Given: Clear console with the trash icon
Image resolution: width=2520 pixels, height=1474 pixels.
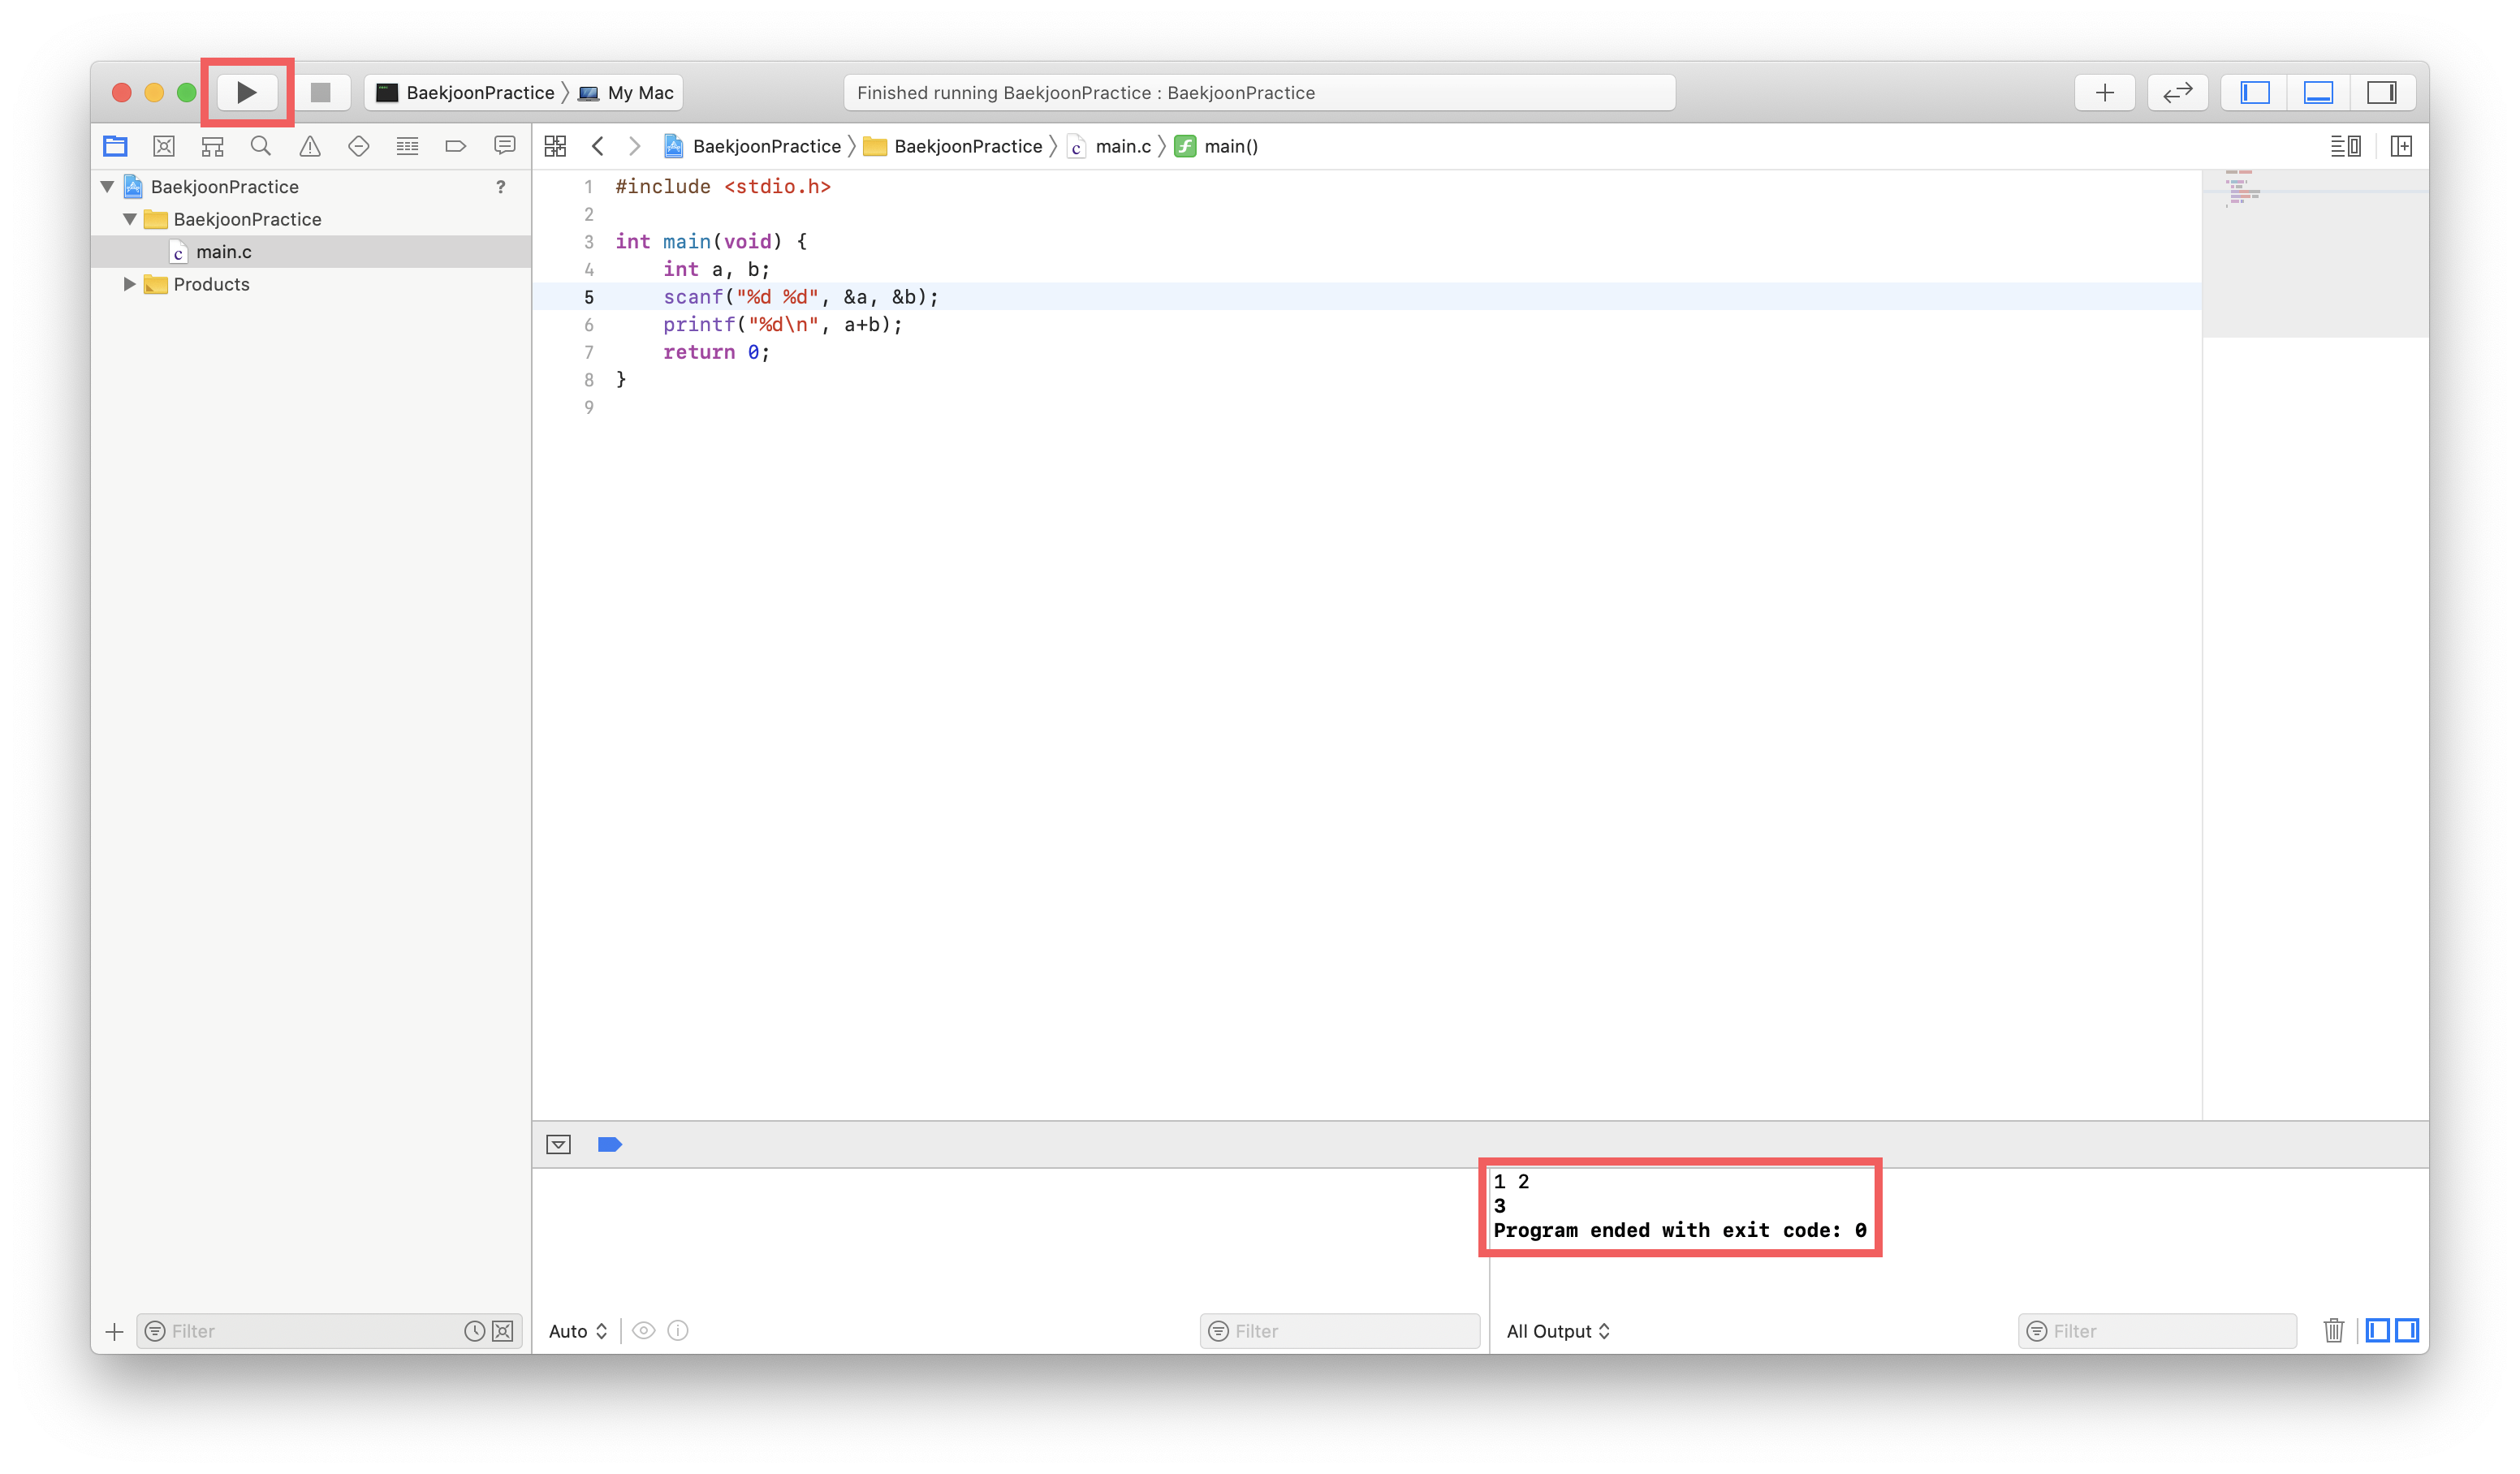Looking at the screenshot, I should (2333, 1331).
